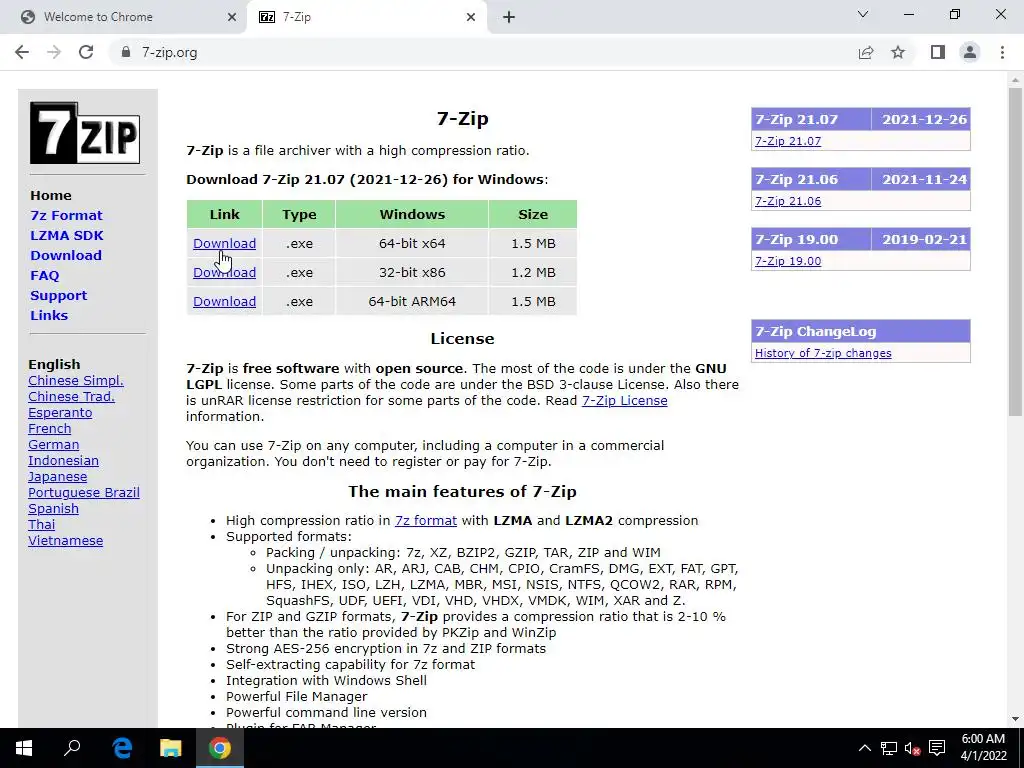1024x768 pixels.
Task: Open a new tab with the plus button
Action: [509, 17]
